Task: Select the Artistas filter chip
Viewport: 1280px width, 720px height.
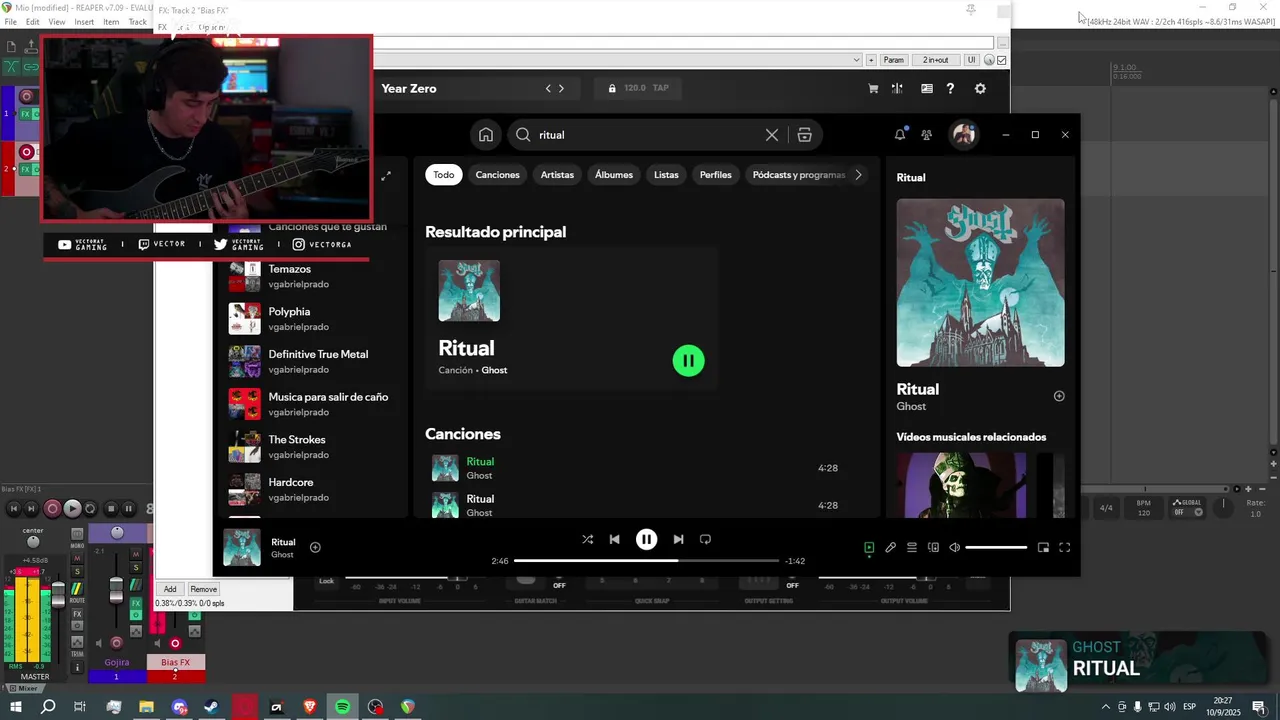Action: (557, 175)
